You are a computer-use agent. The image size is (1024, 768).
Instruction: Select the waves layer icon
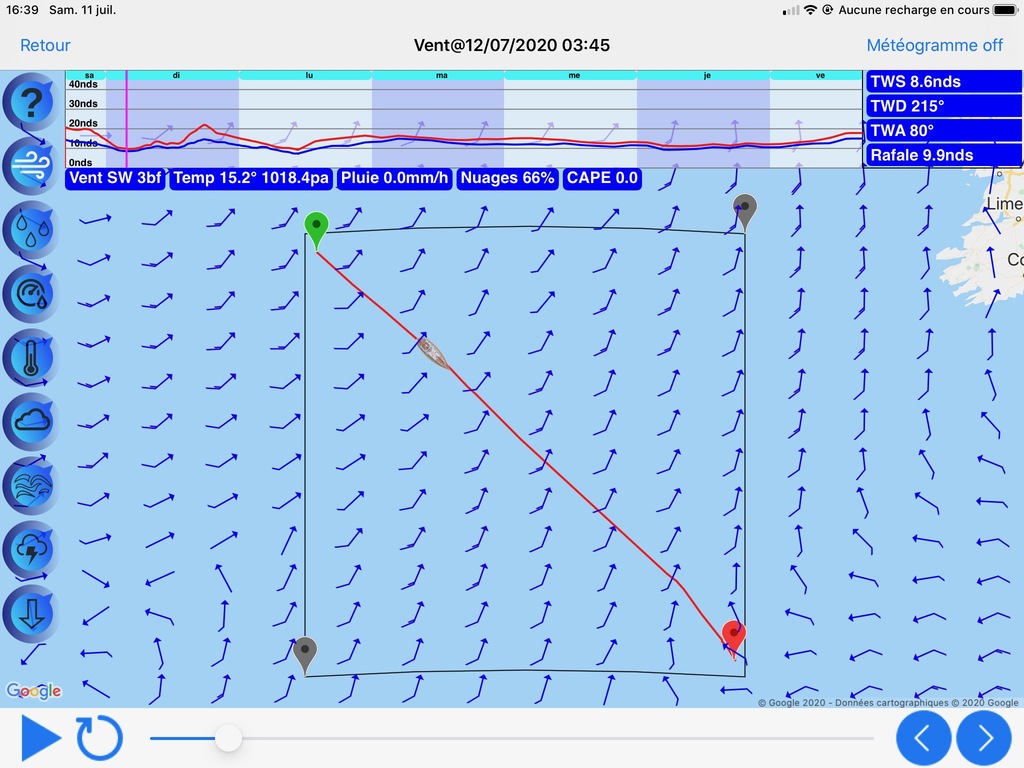tap(30, 485)
